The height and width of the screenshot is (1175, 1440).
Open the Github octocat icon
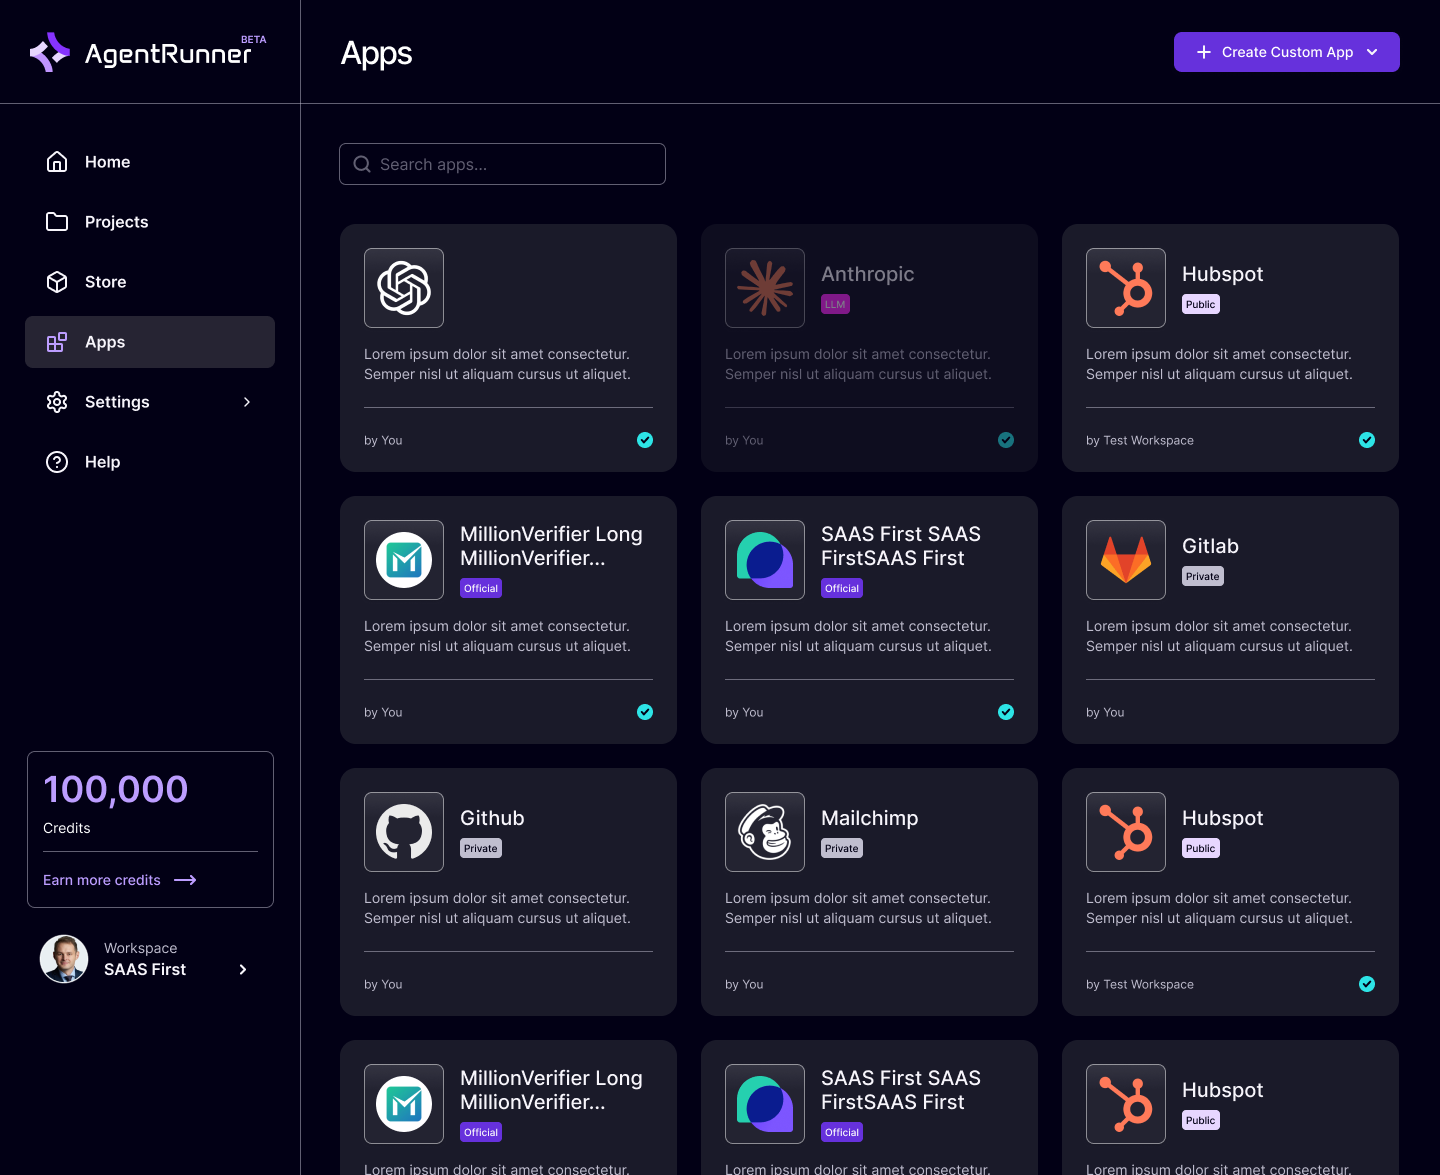pos(404,831)
